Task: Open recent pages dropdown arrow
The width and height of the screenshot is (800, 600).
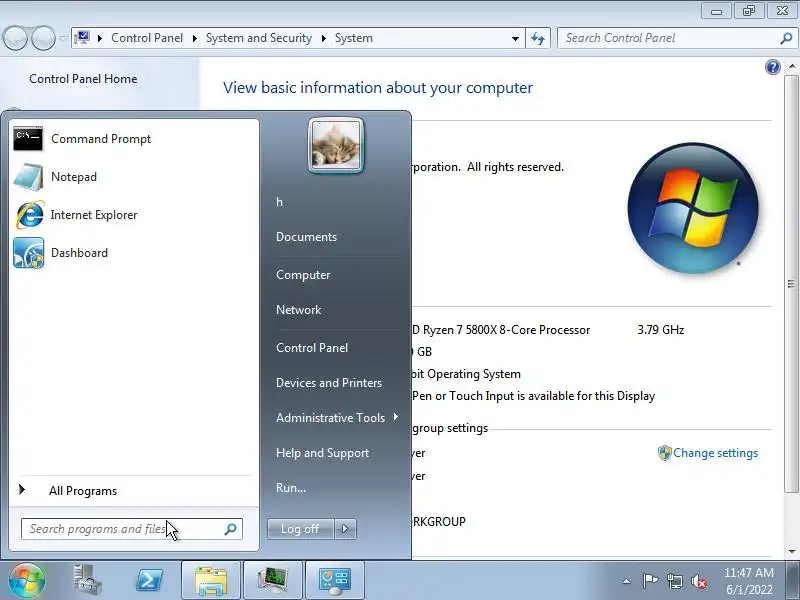Action: pos(63,38)
